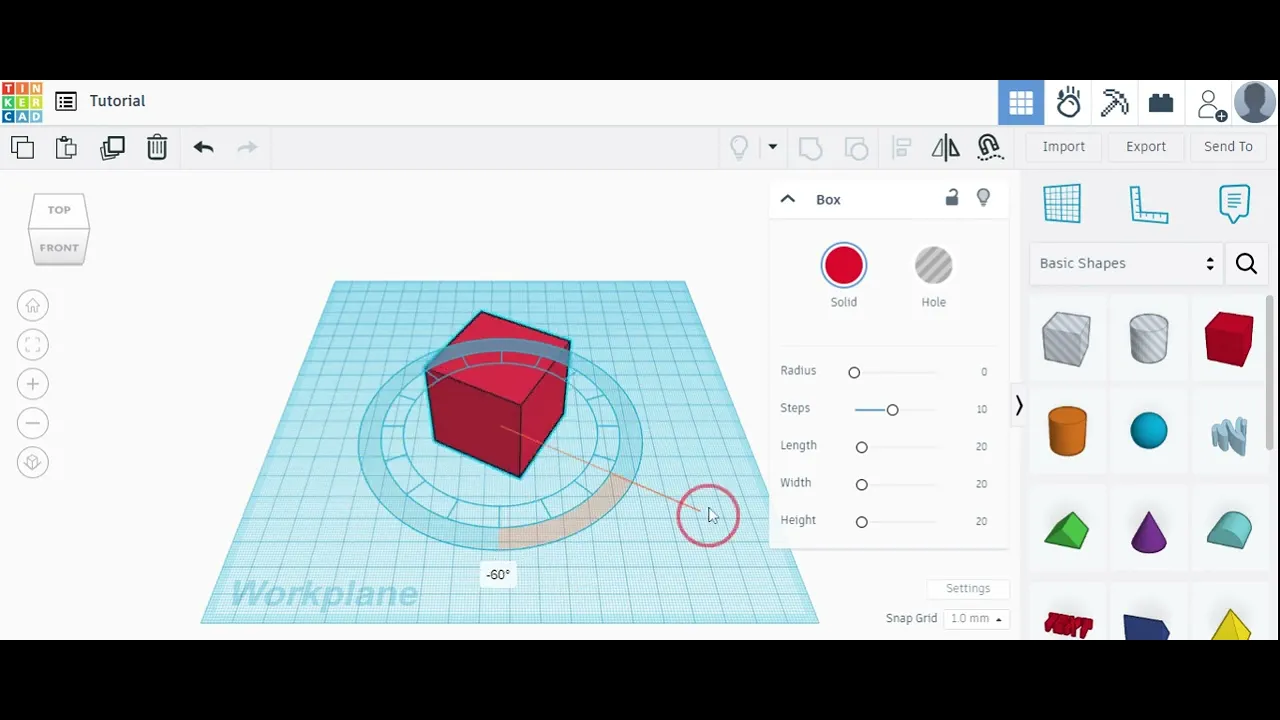This screenshot has height=720, width=1280.
Task: Click the Home view icon
Action: (x=33, y=306)
